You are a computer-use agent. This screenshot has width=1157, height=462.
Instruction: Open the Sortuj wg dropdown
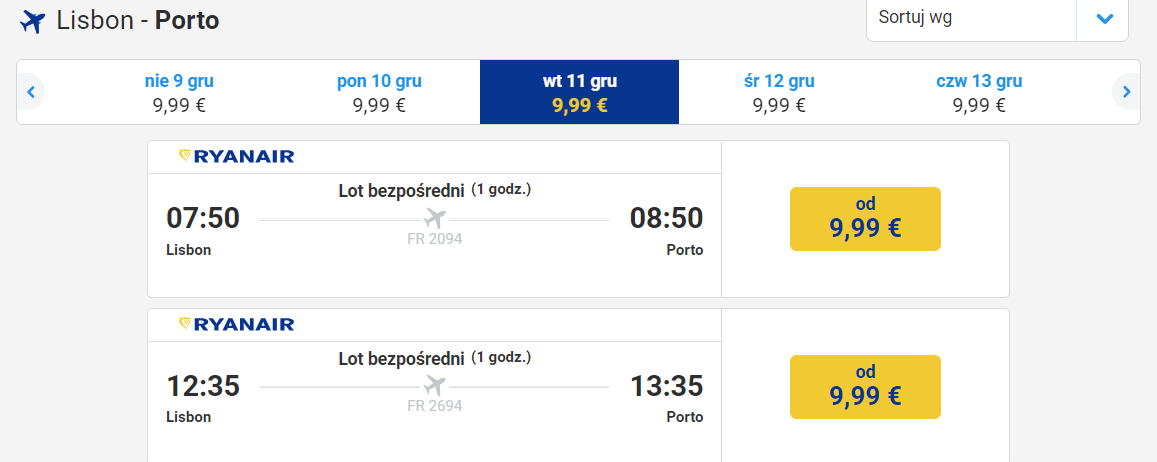(x=997, y=18)
